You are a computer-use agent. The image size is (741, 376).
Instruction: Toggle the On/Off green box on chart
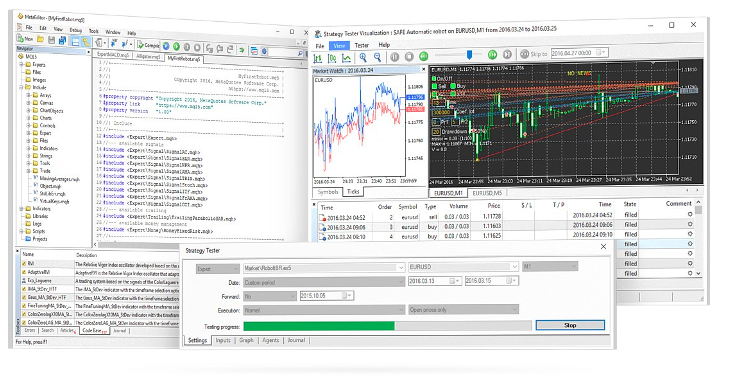click(435, 79)
